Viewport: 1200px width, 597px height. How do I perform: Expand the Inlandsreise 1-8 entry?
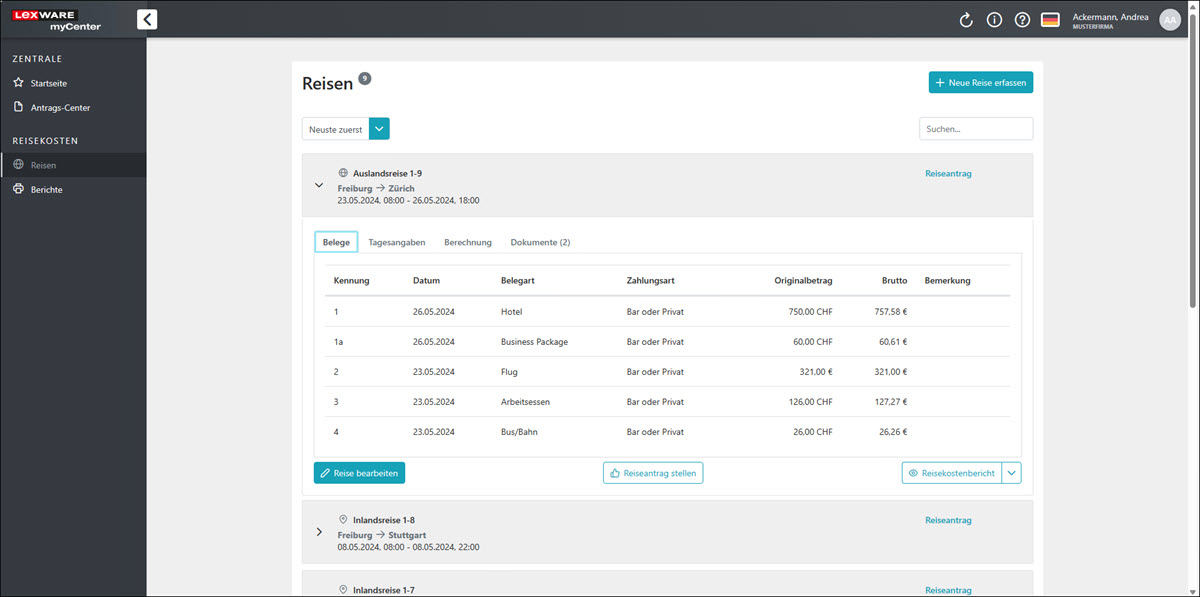pos(319,532)
